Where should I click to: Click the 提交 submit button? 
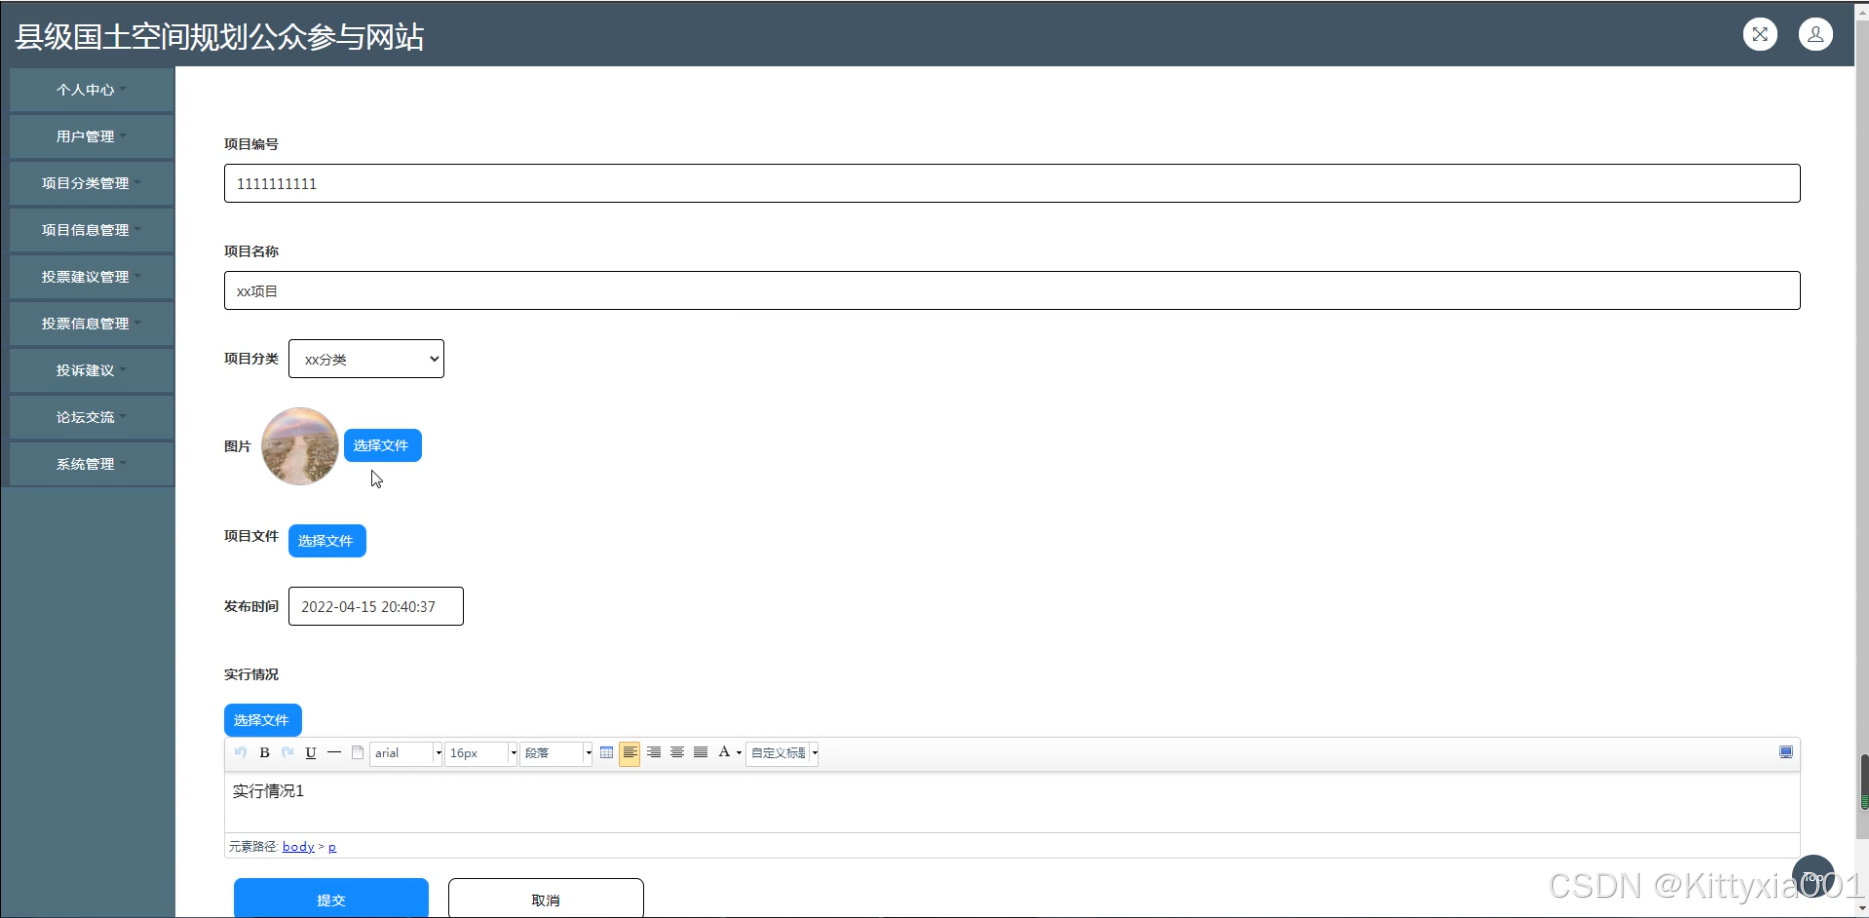tap(331, 899)
